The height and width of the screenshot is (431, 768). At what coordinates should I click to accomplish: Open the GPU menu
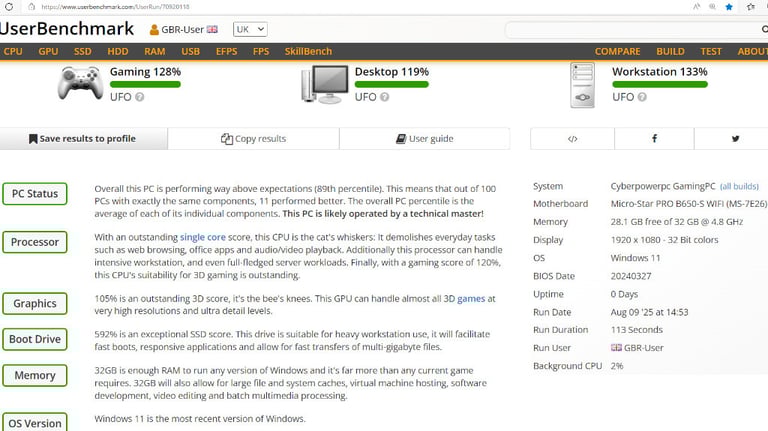48,51
